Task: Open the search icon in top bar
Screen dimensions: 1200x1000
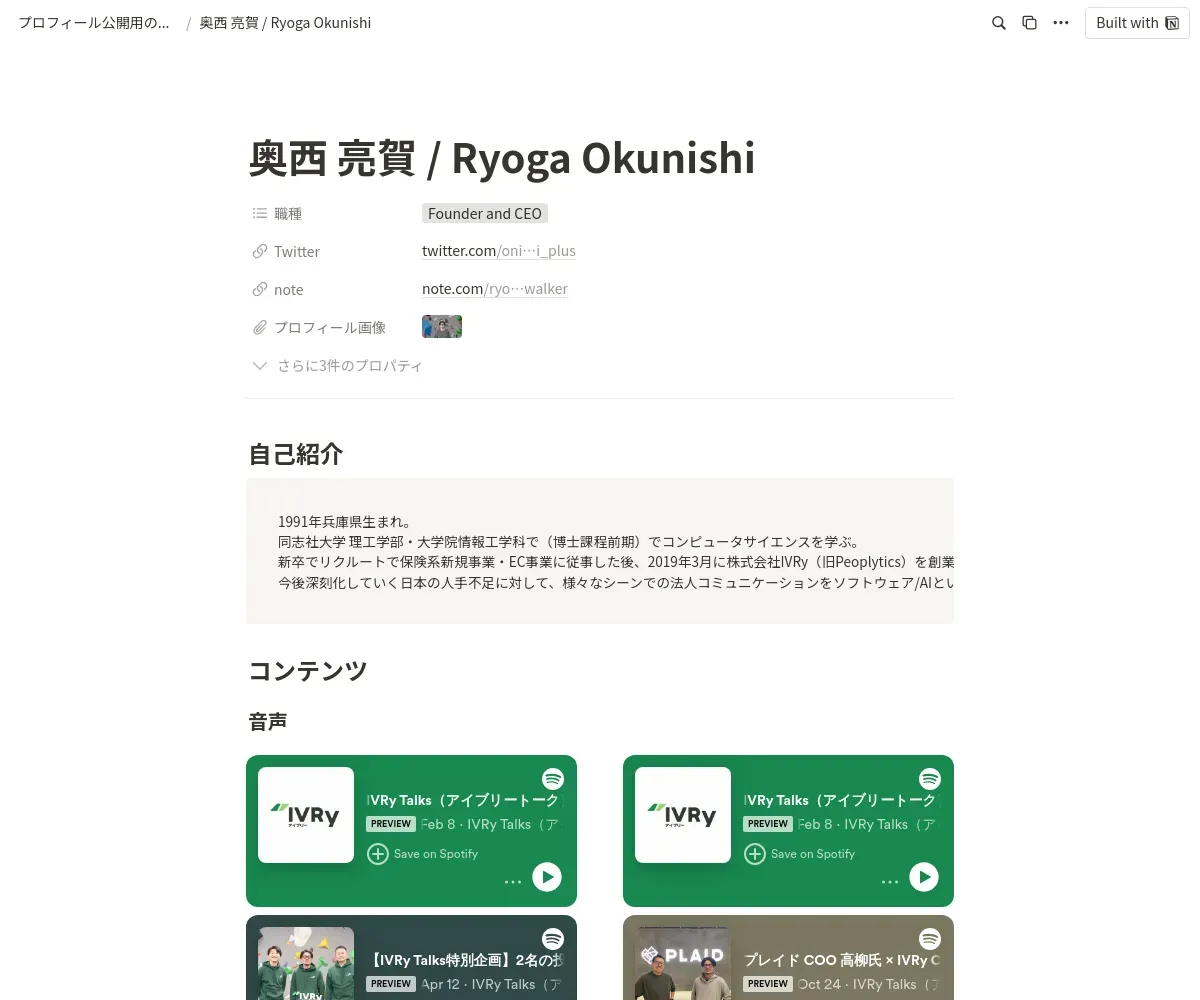Action: pos(998,23)
